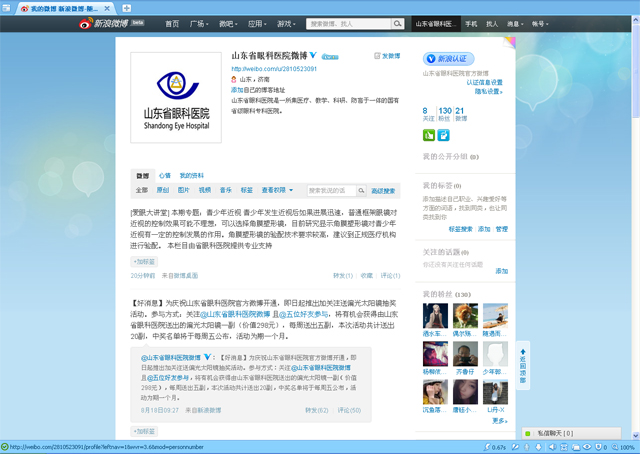The image size is (640, 454).
Task: Open the 查看权限 dropdown filter
Action: (x=277, y=190)
